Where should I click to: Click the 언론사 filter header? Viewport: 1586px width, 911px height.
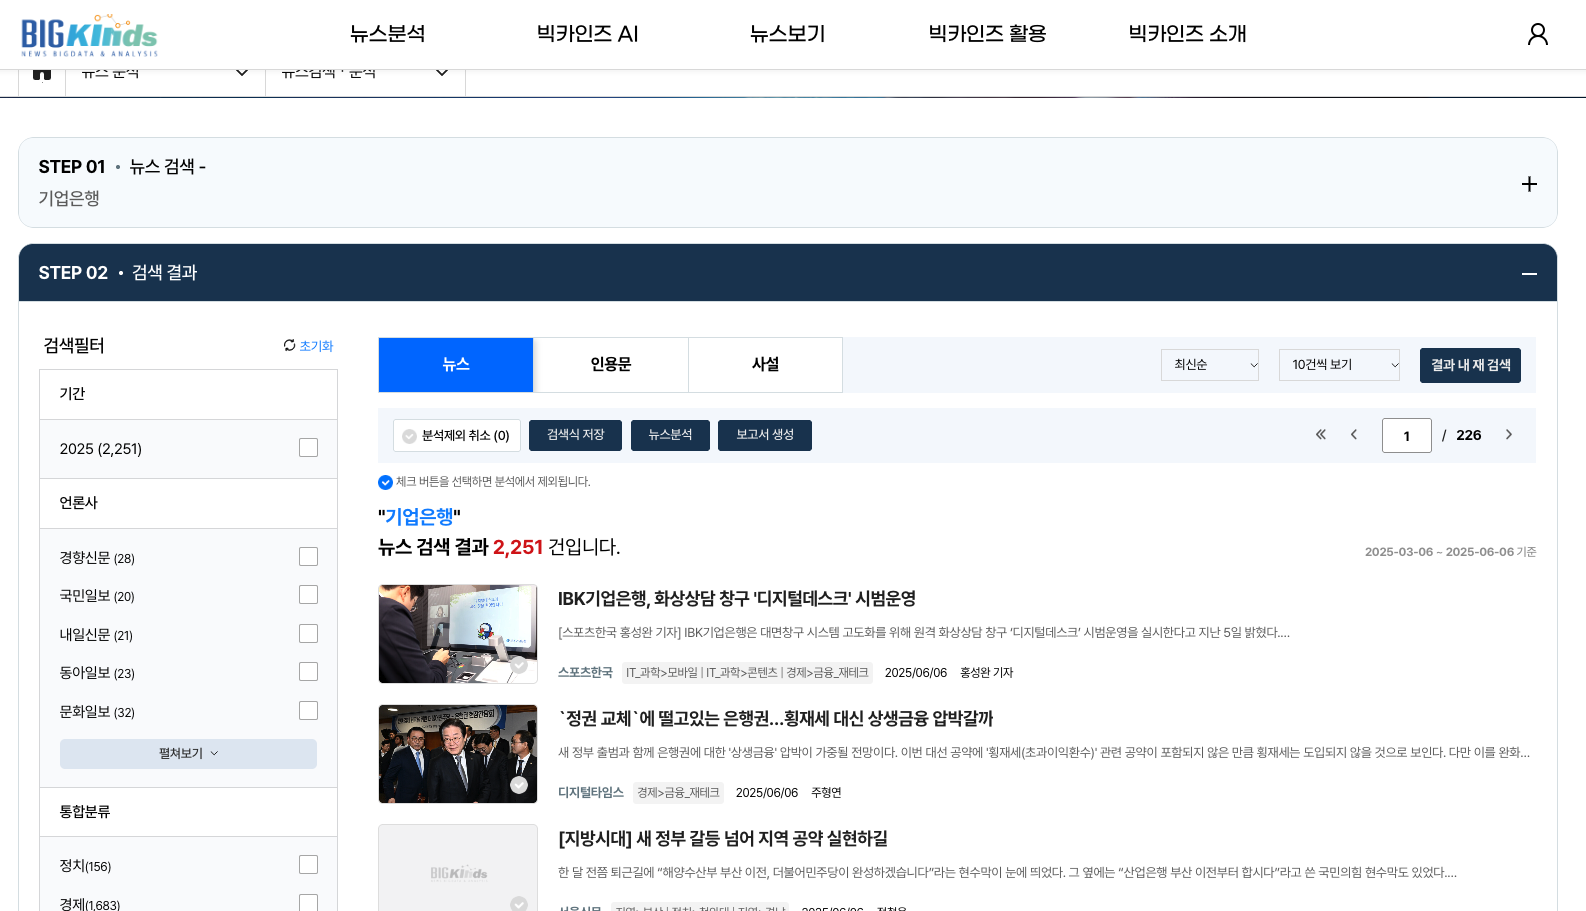click(x=188, y=503)
